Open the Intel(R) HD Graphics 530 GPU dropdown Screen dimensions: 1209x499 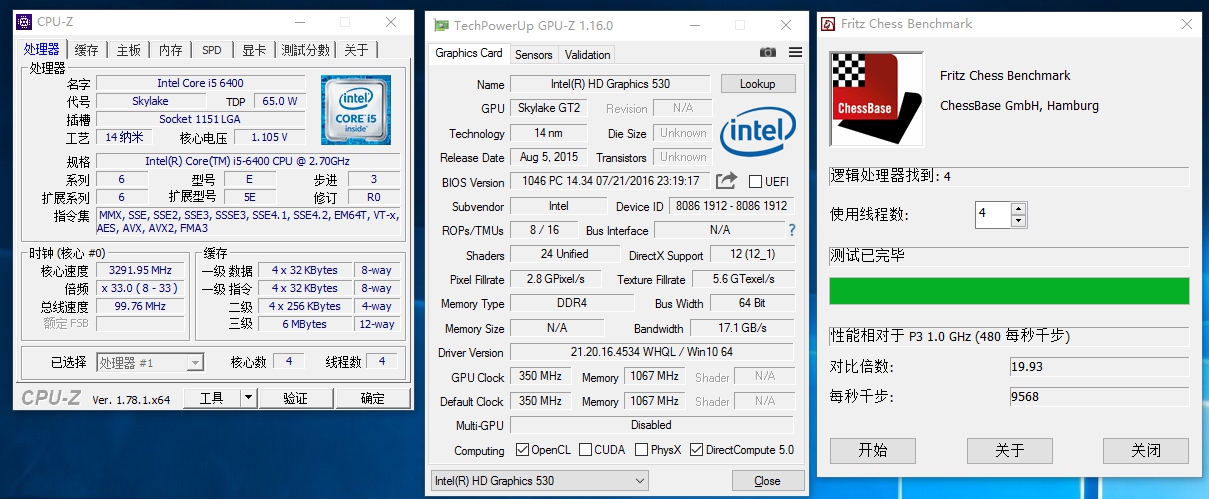coord(540,481)
